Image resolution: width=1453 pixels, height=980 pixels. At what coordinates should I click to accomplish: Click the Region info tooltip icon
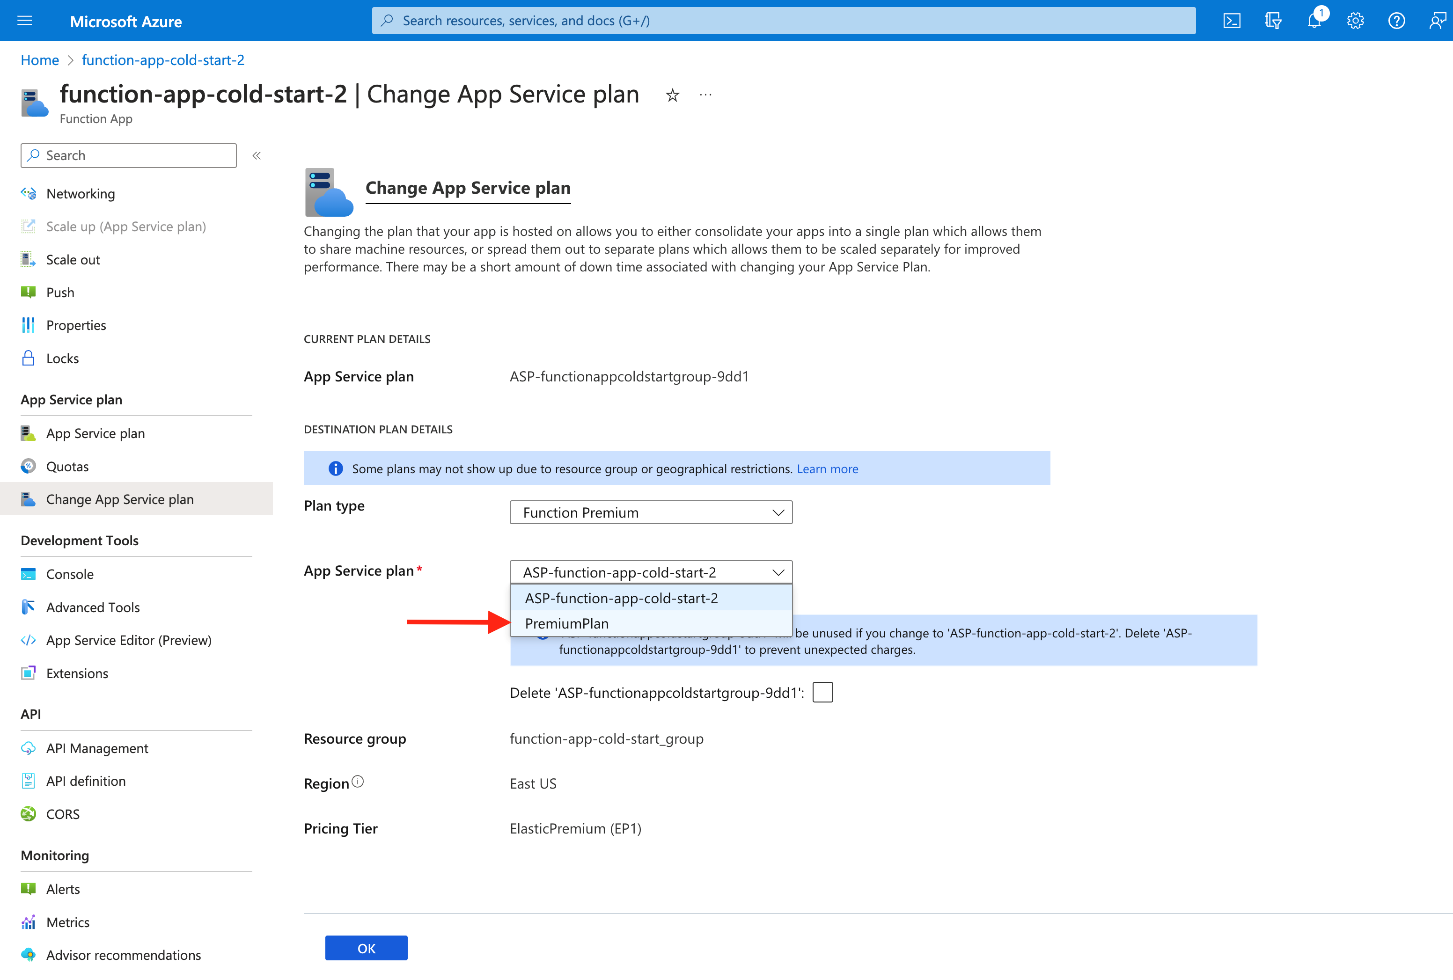[x=358, y=780]
